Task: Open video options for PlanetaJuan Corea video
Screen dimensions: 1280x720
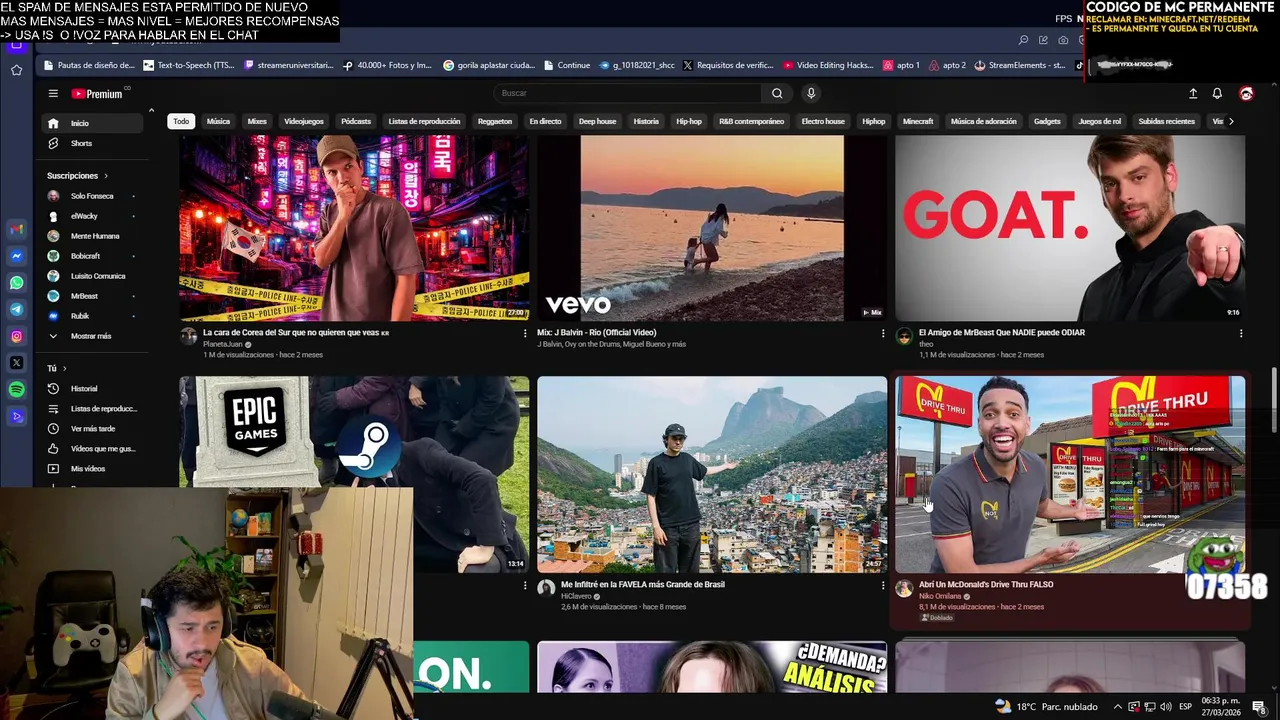Action: tap(525, 333)
